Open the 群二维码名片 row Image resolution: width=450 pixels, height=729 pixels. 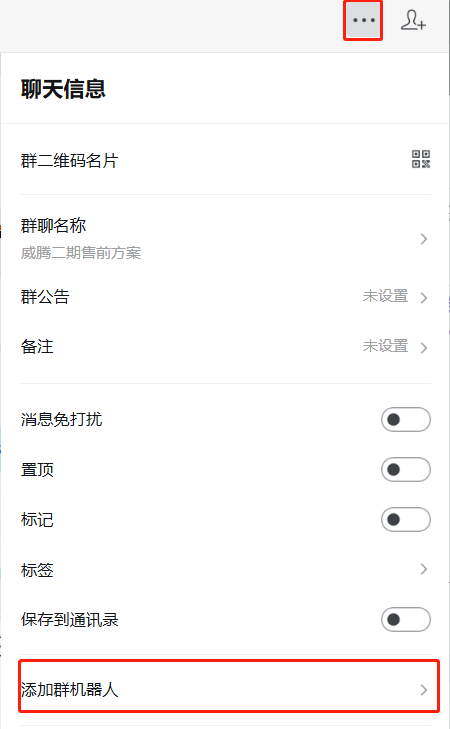(225, 160)
